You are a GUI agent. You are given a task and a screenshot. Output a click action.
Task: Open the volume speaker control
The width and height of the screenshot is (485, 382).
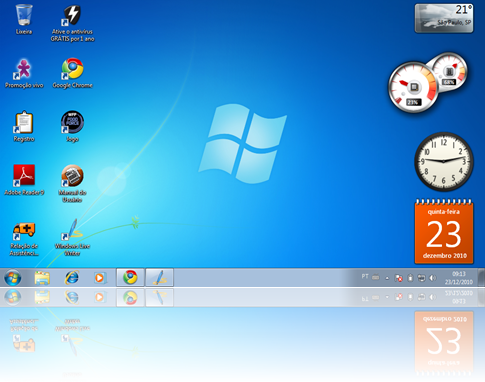coord(433,278)
